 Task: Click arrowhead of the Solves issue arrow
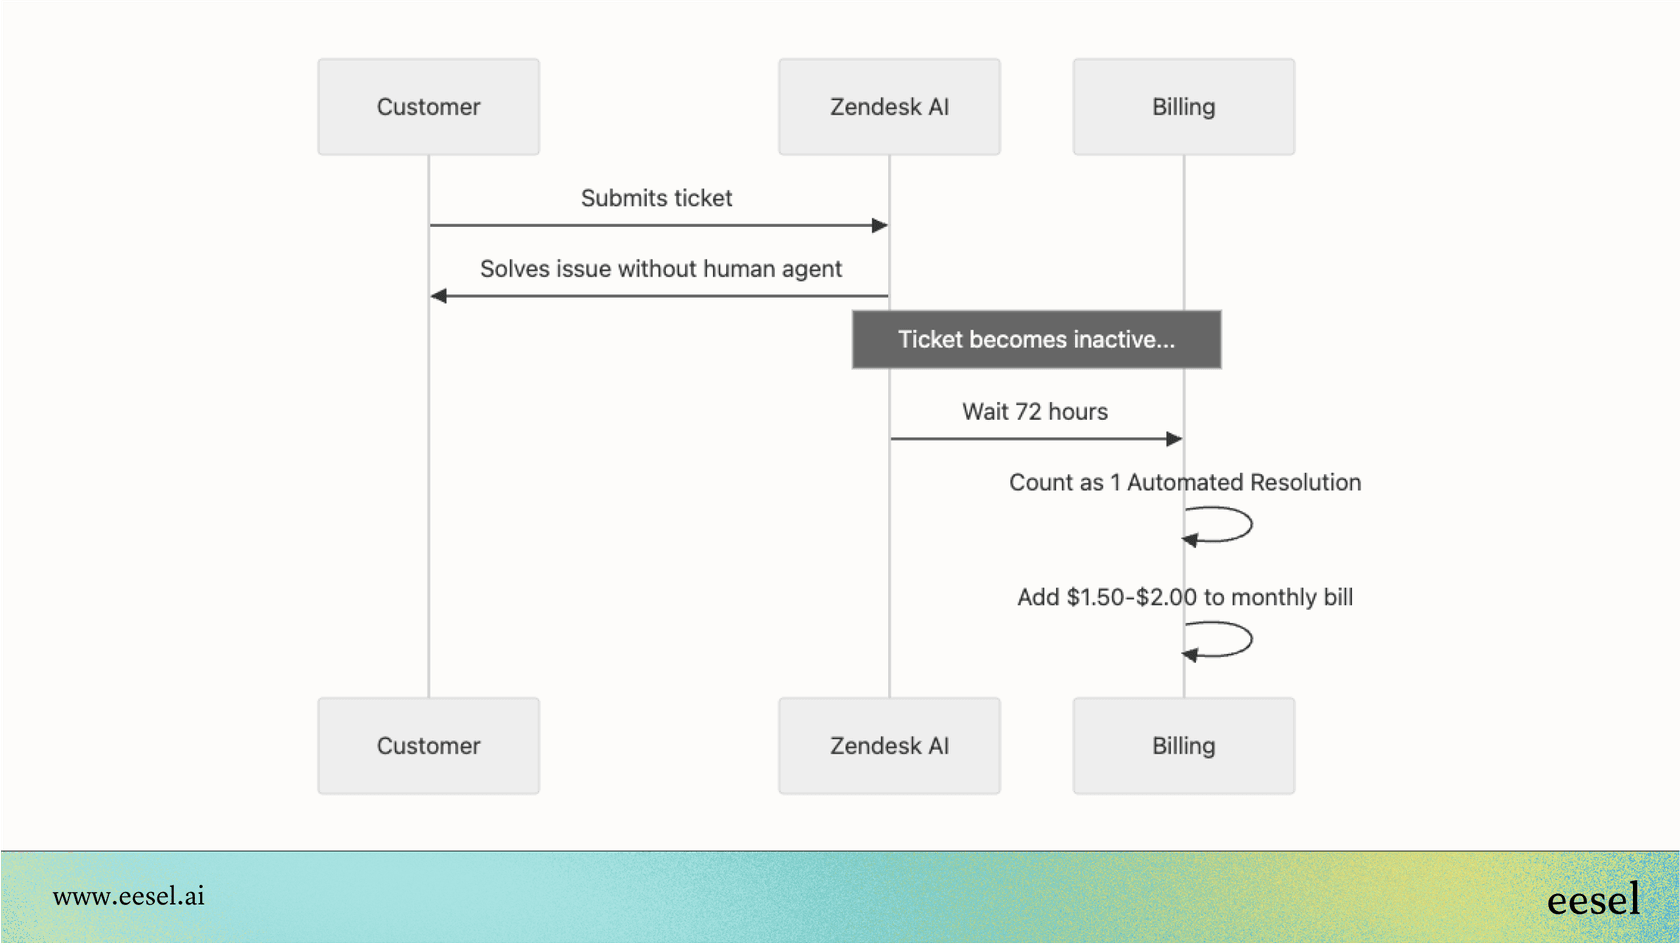coord(439,296)
